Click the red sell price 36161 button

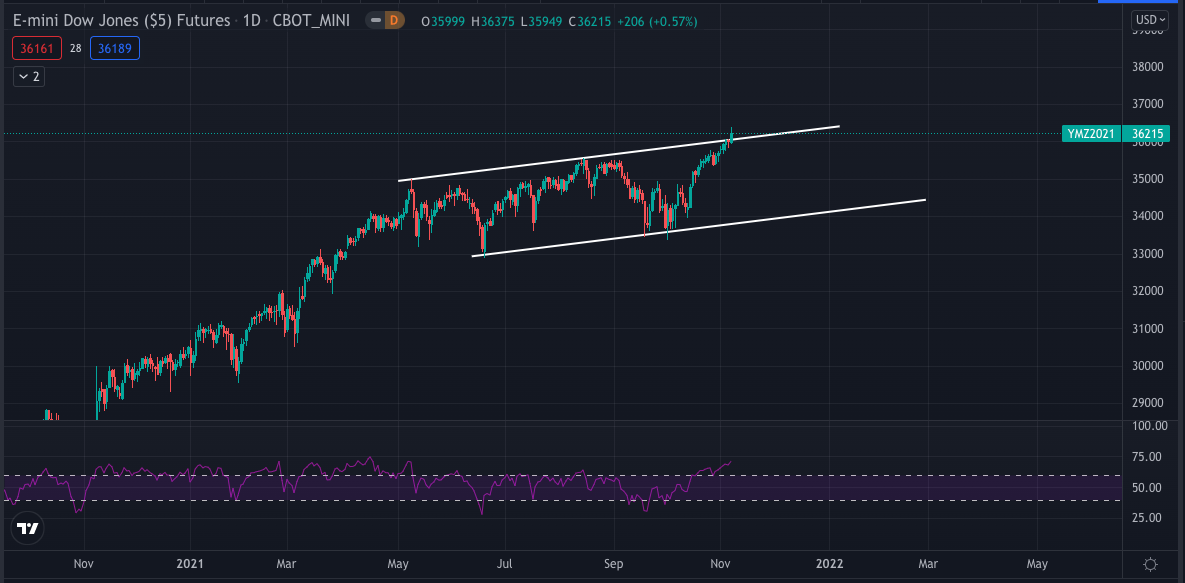point(37,48)
